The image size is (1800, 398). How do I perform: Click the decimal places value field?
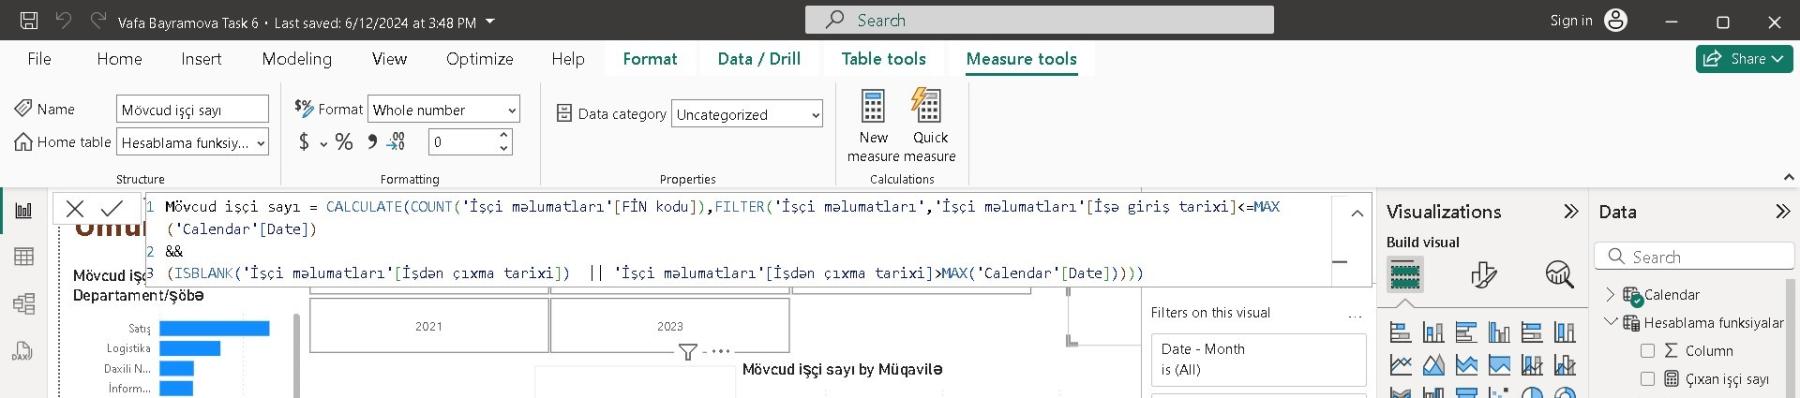click(463, 142)
